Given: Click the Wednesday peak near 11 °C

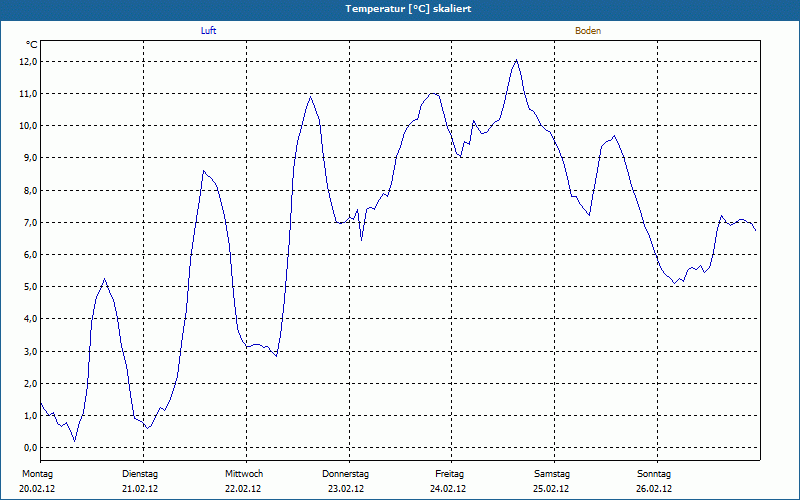Looking at the screenshot, I should pyautogui.click(x=310, y=97).
